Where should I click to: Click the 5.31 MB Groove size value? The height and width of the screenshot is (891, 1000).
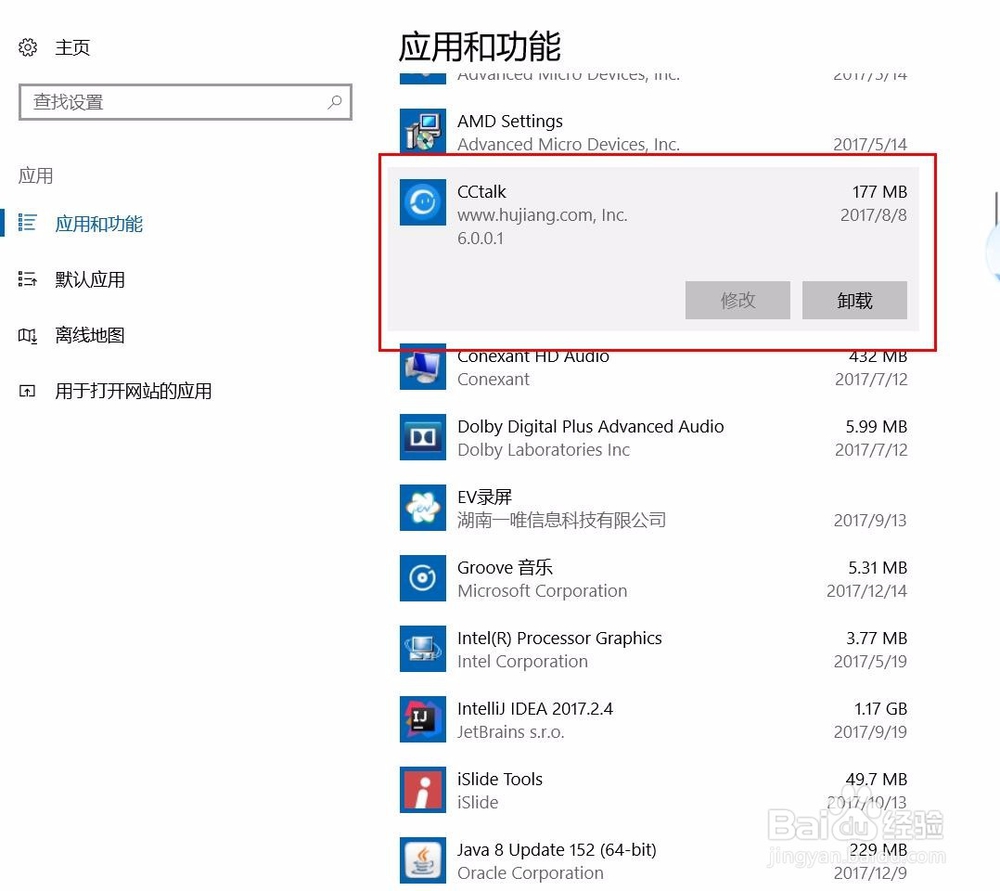click(x=878, y=567)
